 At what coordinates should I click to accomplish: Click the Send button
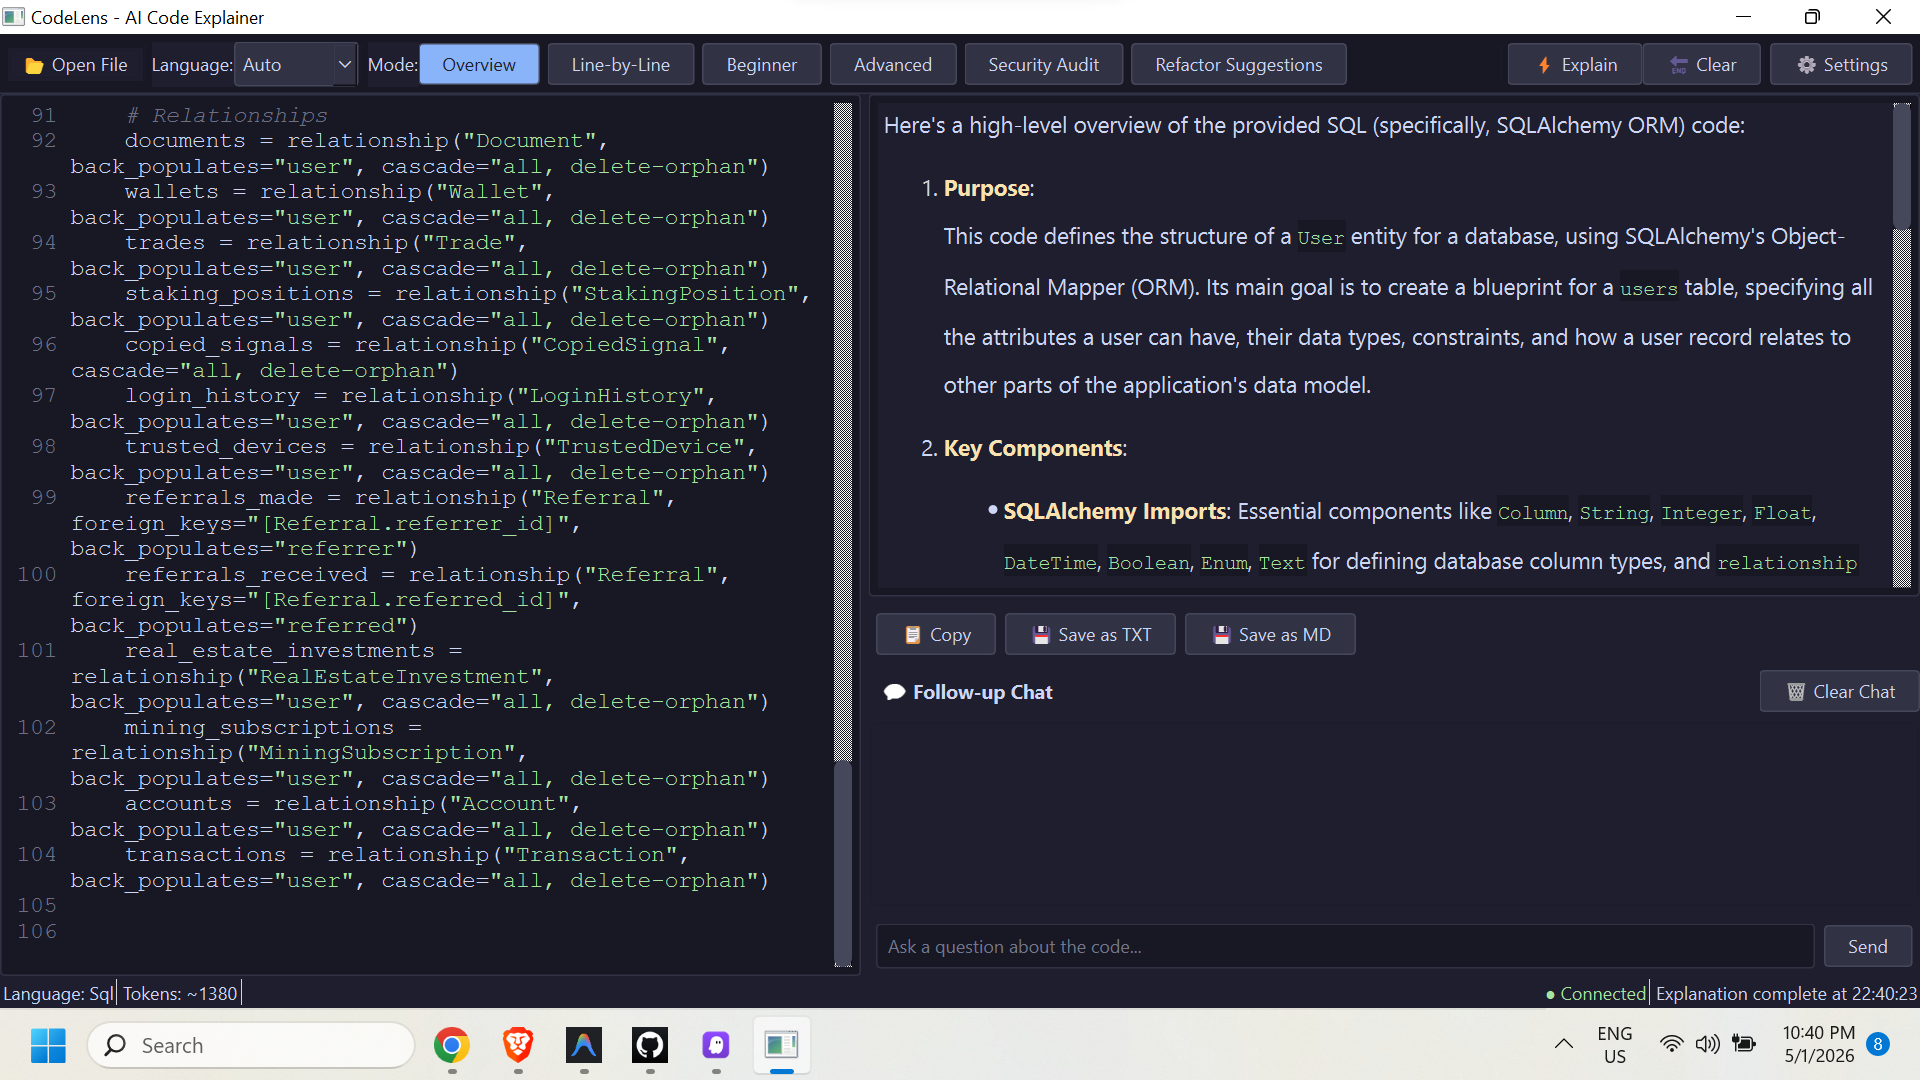[1868, 947]
